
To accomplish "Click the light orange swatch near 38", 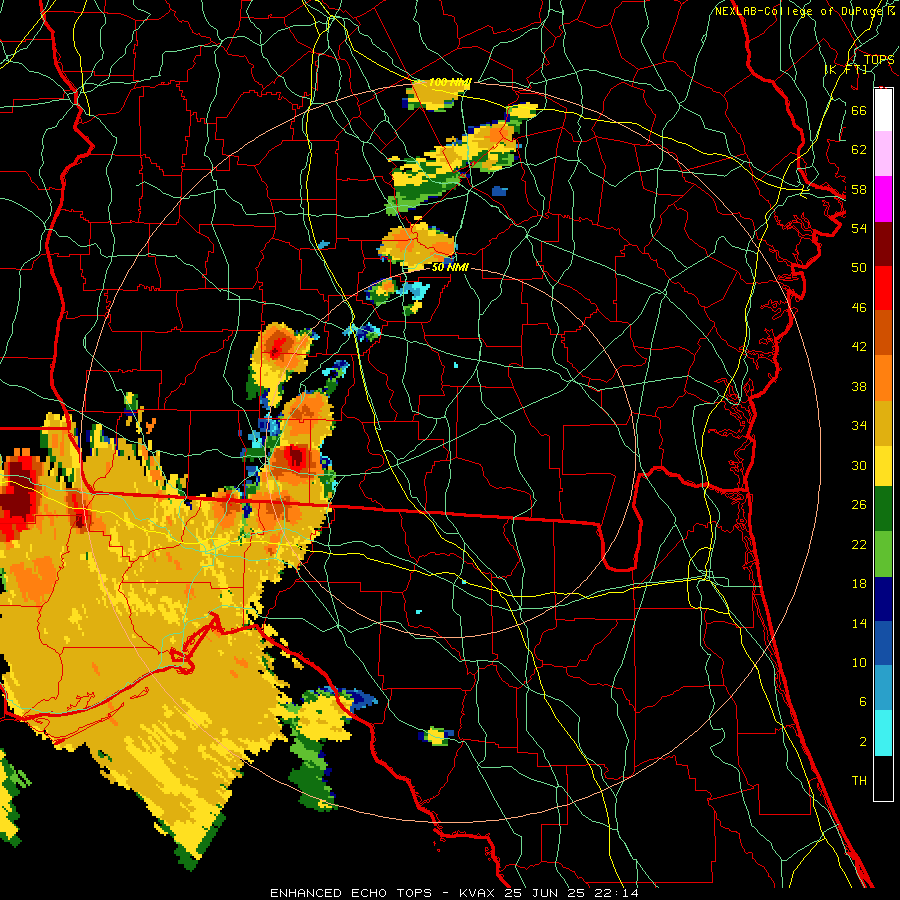I will click(x=883, y=378).
